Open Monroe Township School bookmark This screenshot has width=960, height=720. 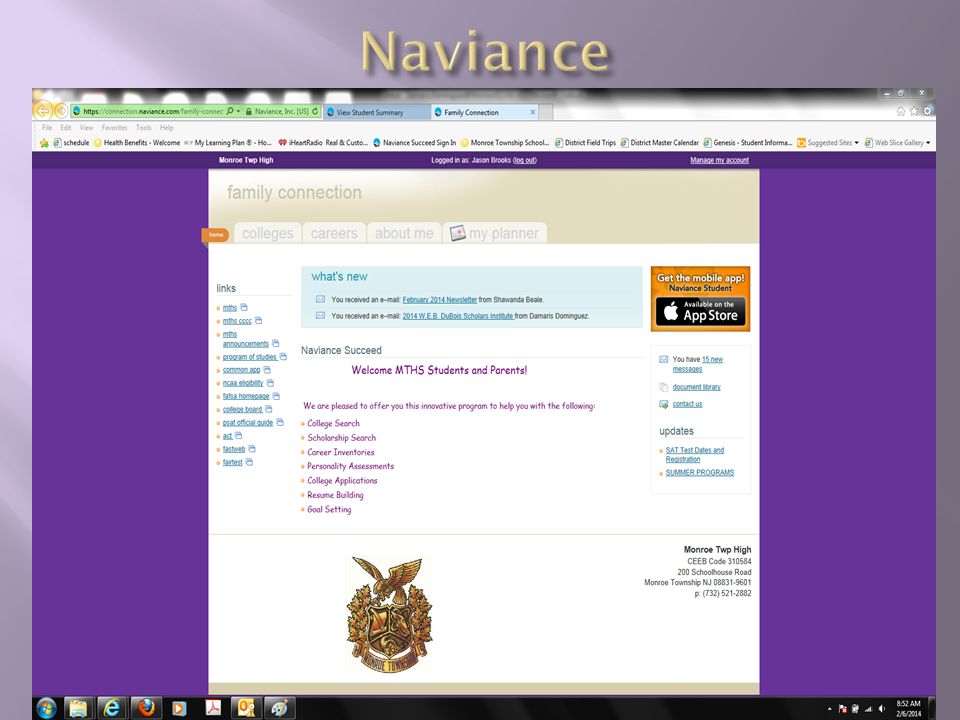(x=505, y=143)
